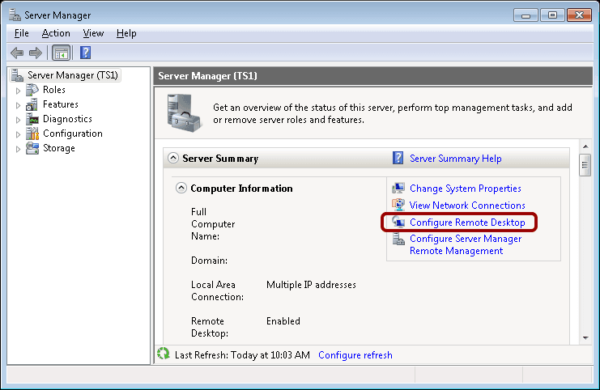Image resolution: width=600 pixels, height=390 pixels.
Task: Click the Features node icon
Action: (x=32, y=104)
